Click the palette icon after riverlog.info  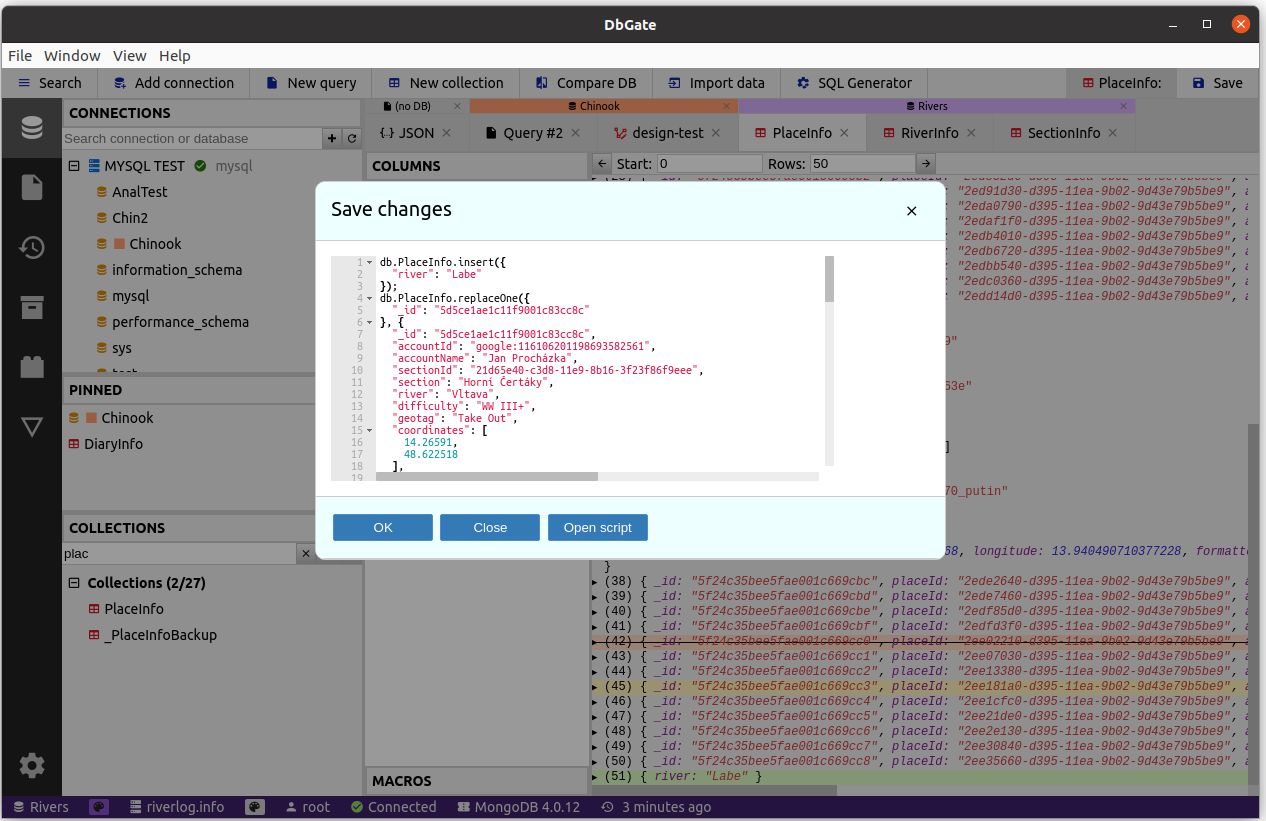(x=255, y=807)
